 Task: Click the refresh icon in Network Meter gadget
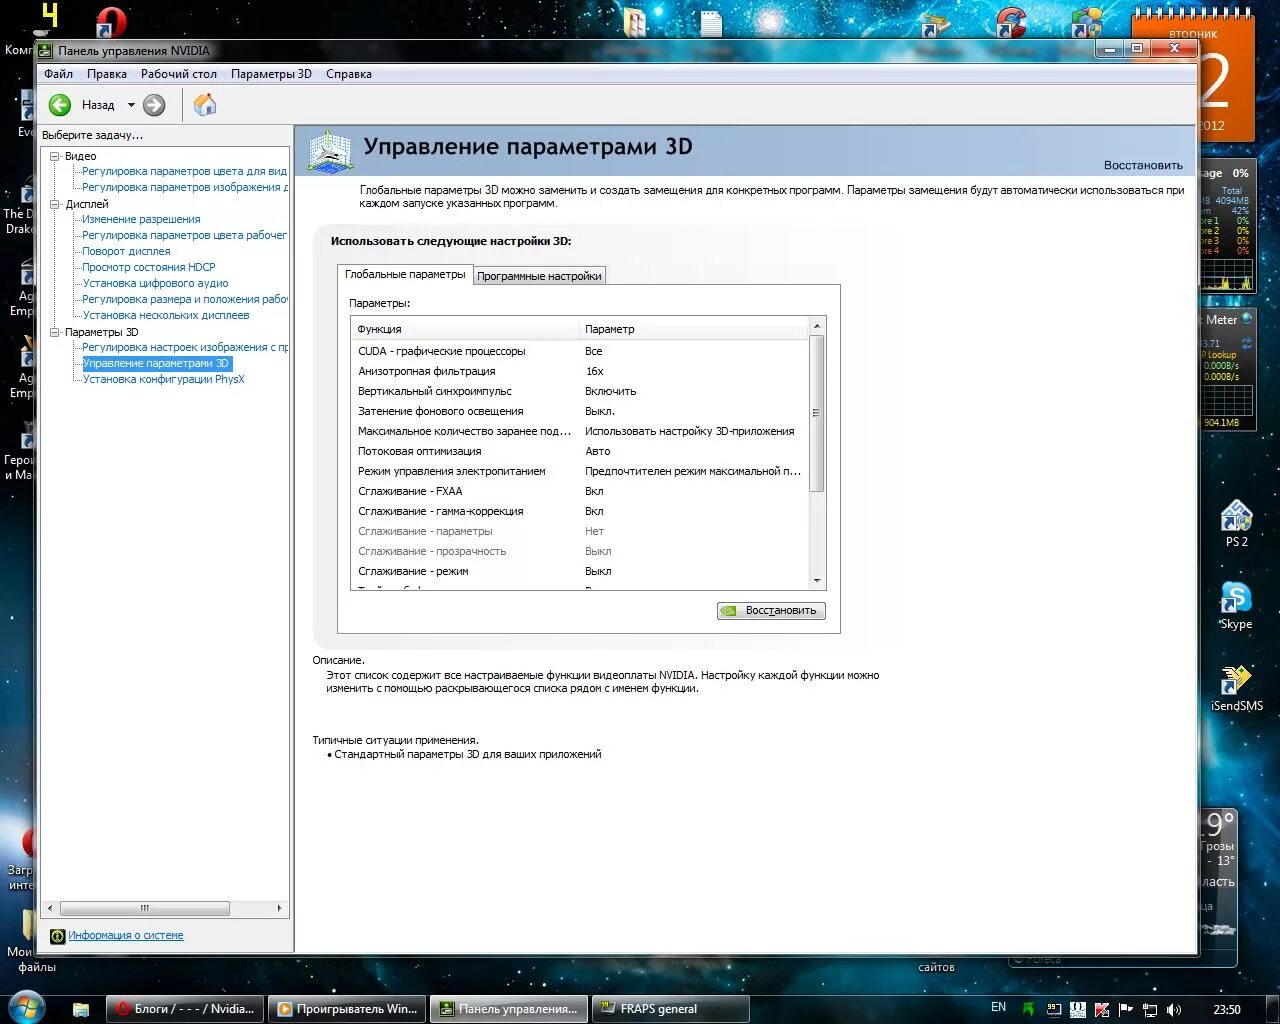[x=1247, y=343]
